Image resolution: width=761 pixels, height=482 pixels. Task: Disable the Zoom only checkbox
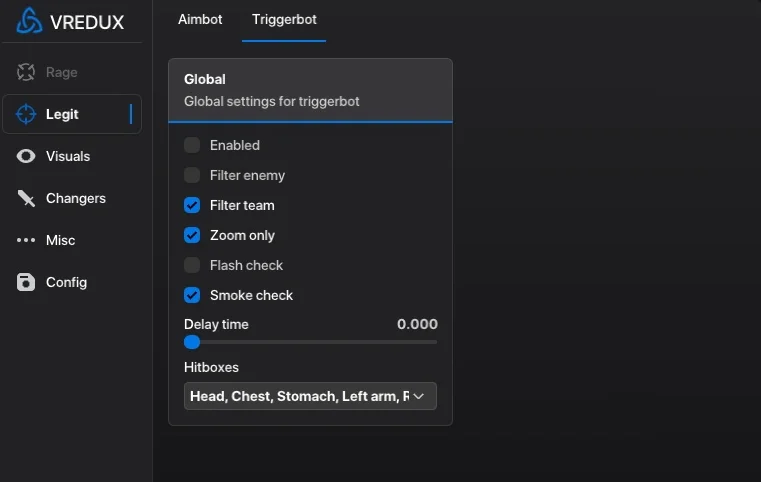coord(192,235)
